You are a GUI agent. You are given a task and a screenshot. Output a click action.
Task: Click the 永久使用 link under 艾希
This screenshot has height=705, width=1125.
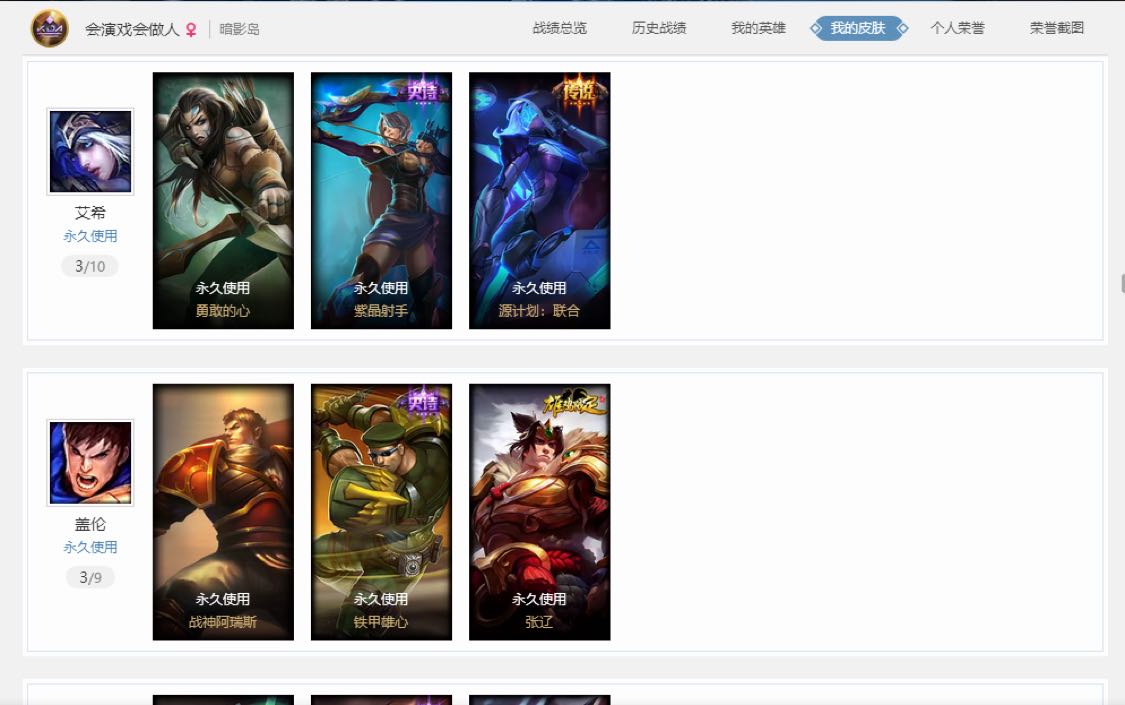(x=90, y=236)
